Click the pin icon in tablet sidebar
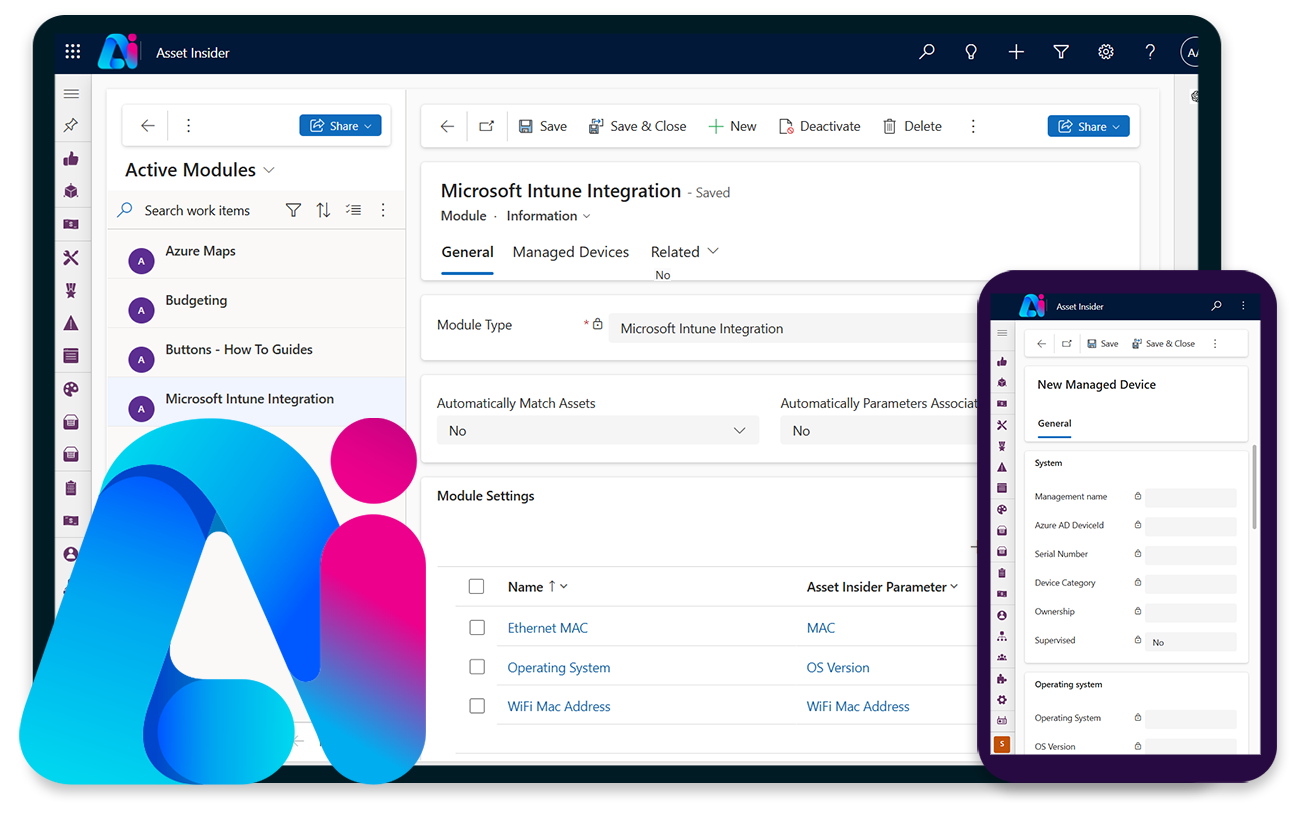The height and width of the screenshot is (829, 1300). coord(71,126)
